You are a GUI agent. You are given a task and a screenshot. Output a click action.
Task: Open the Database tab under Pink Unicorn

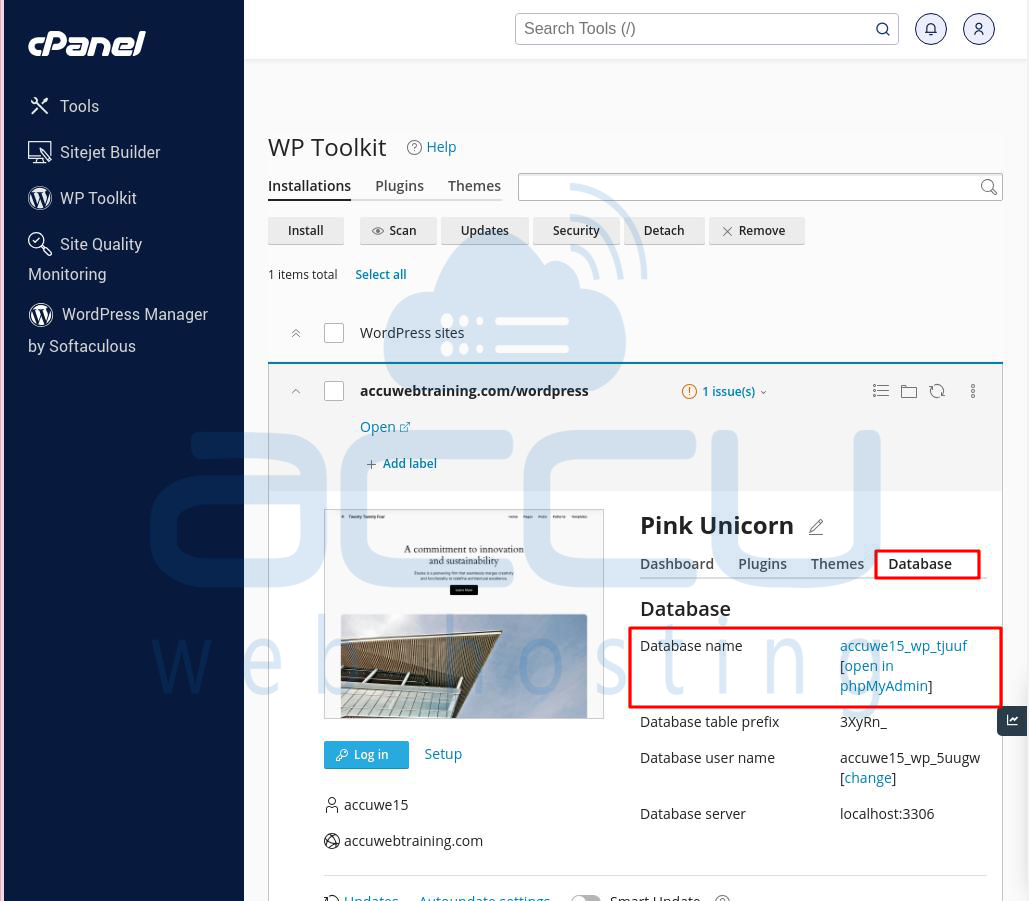(x=919, y=564)
